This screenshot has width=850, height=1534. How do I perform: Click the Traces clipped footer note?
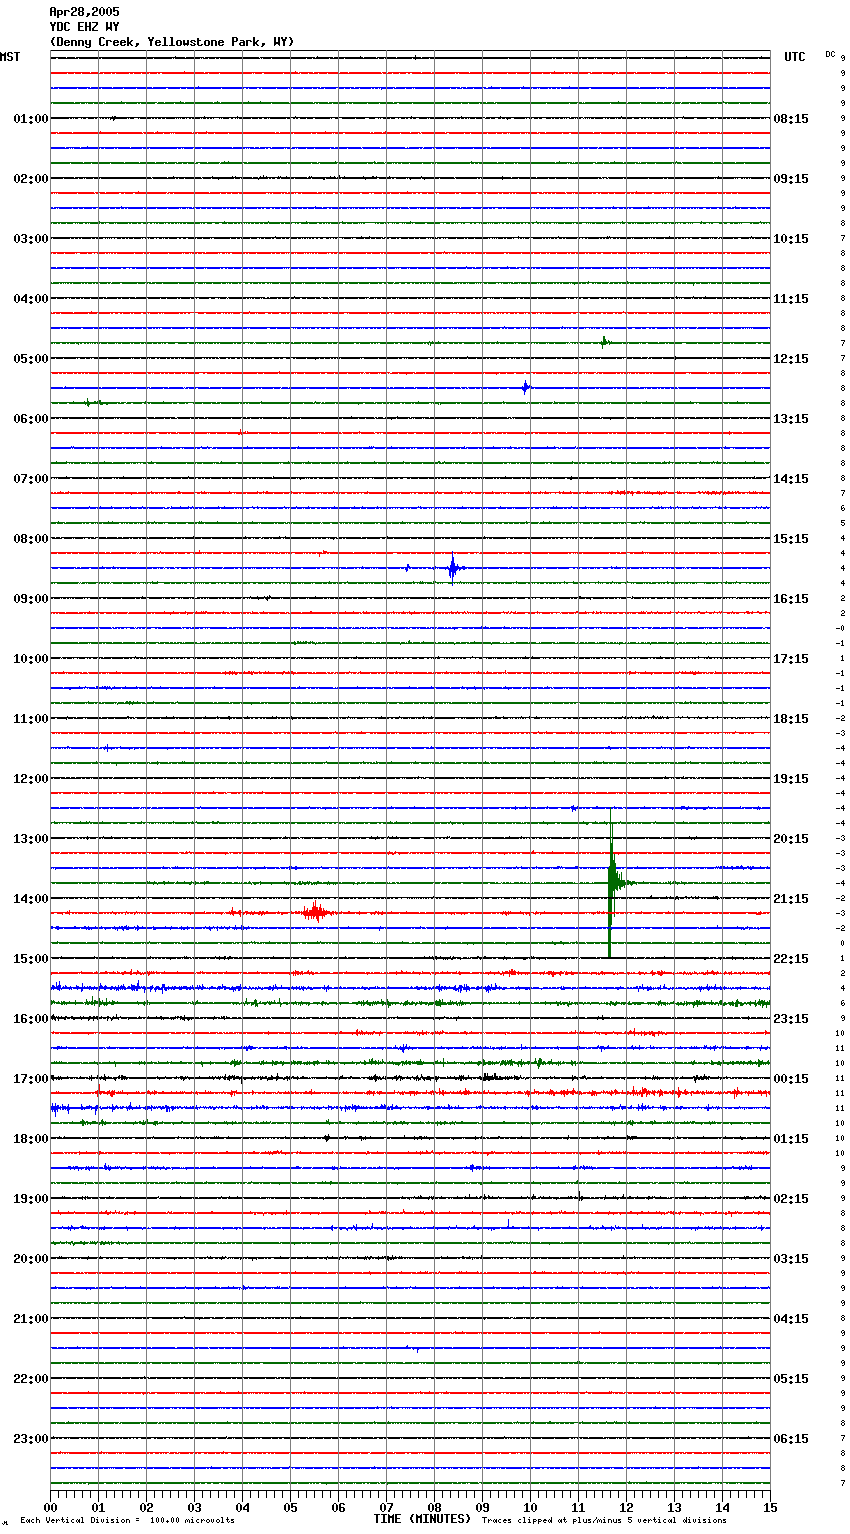[604, 1521]
